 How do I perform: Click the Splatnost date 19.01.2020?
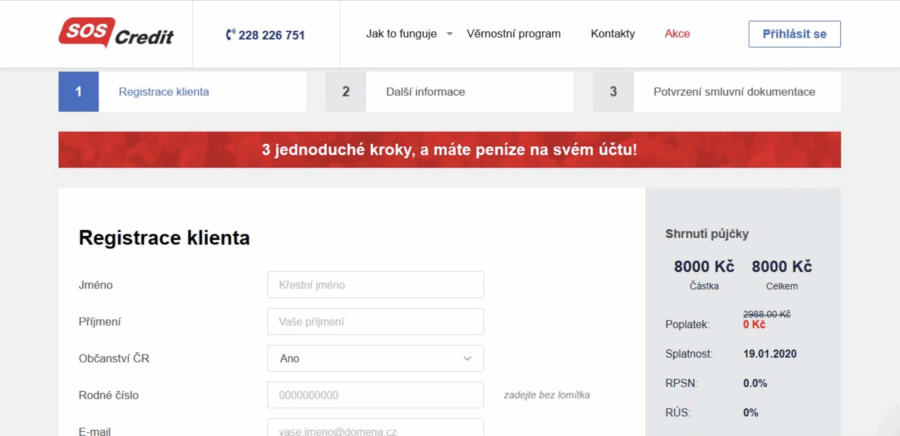[x=770, y=354]
